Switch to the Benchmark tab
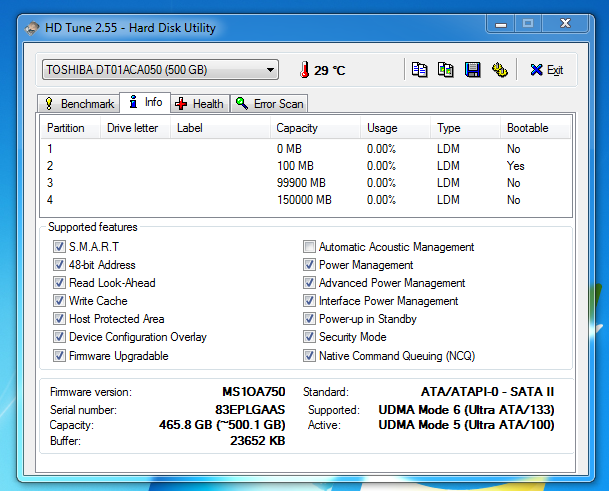The image size is (609, 491). [78, 104]
